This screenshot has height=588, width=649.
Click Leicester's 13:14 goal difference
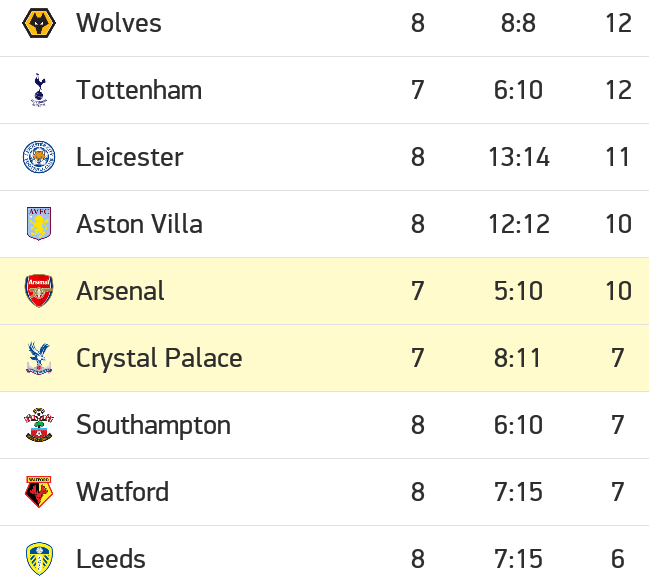click(x=519, y=157)
